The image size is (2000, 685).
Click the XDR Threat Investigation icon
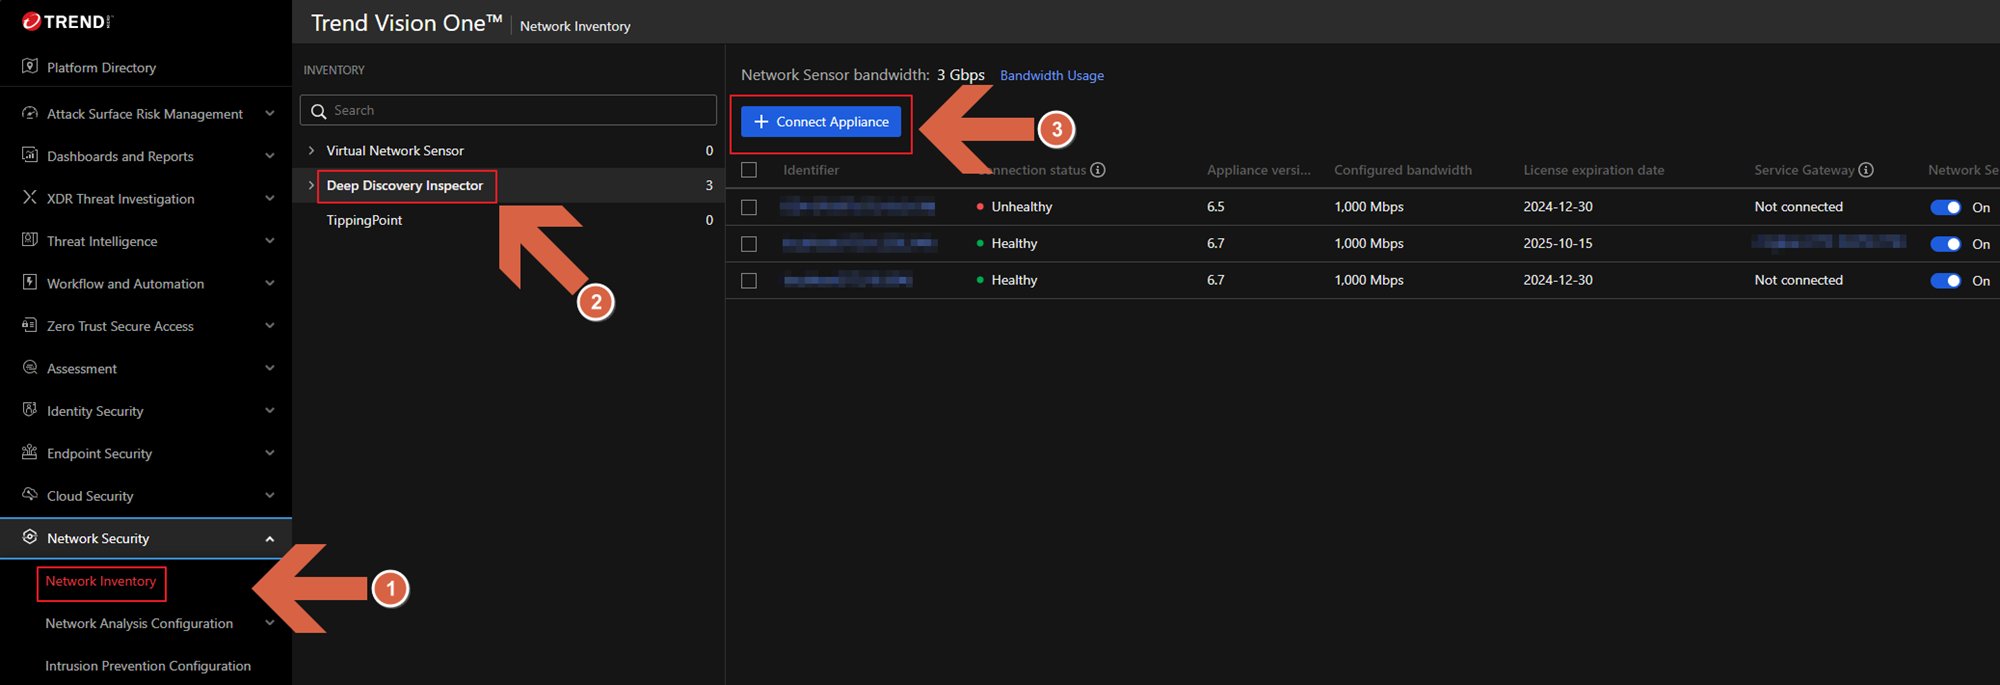point(30,198)
